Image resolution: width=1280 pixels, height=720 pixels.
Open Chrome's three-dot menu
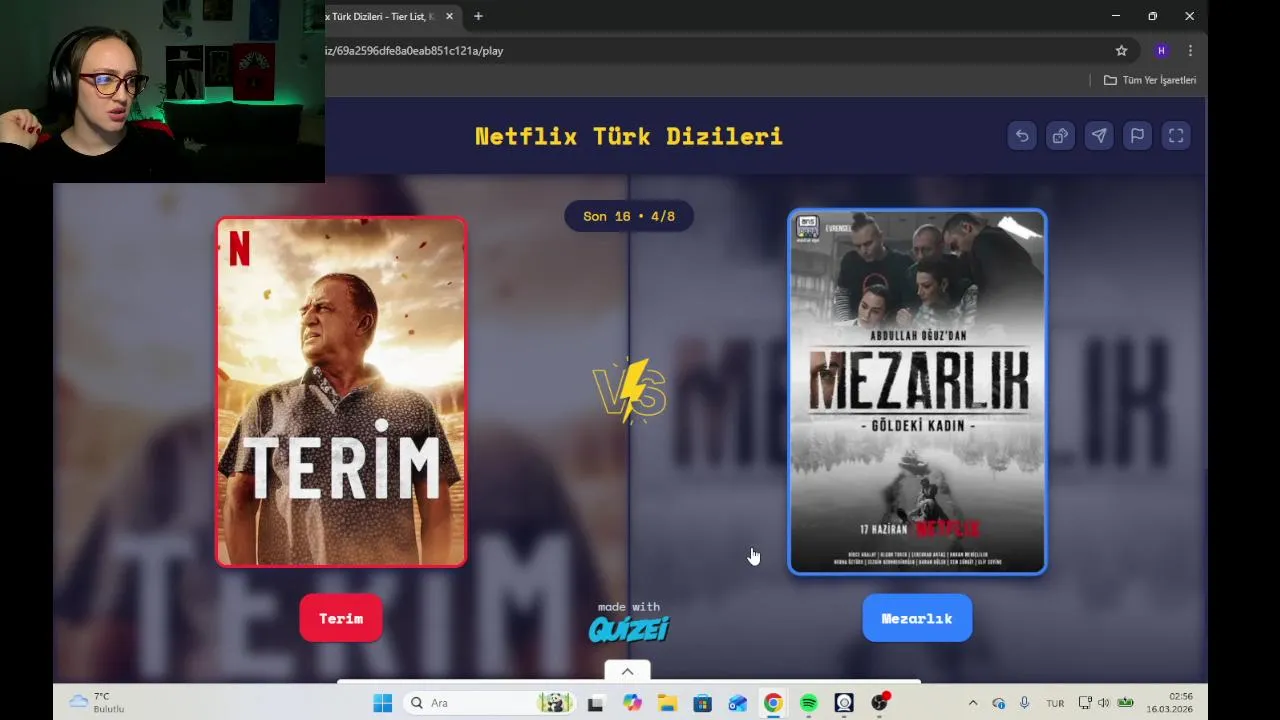(1190, 50)
